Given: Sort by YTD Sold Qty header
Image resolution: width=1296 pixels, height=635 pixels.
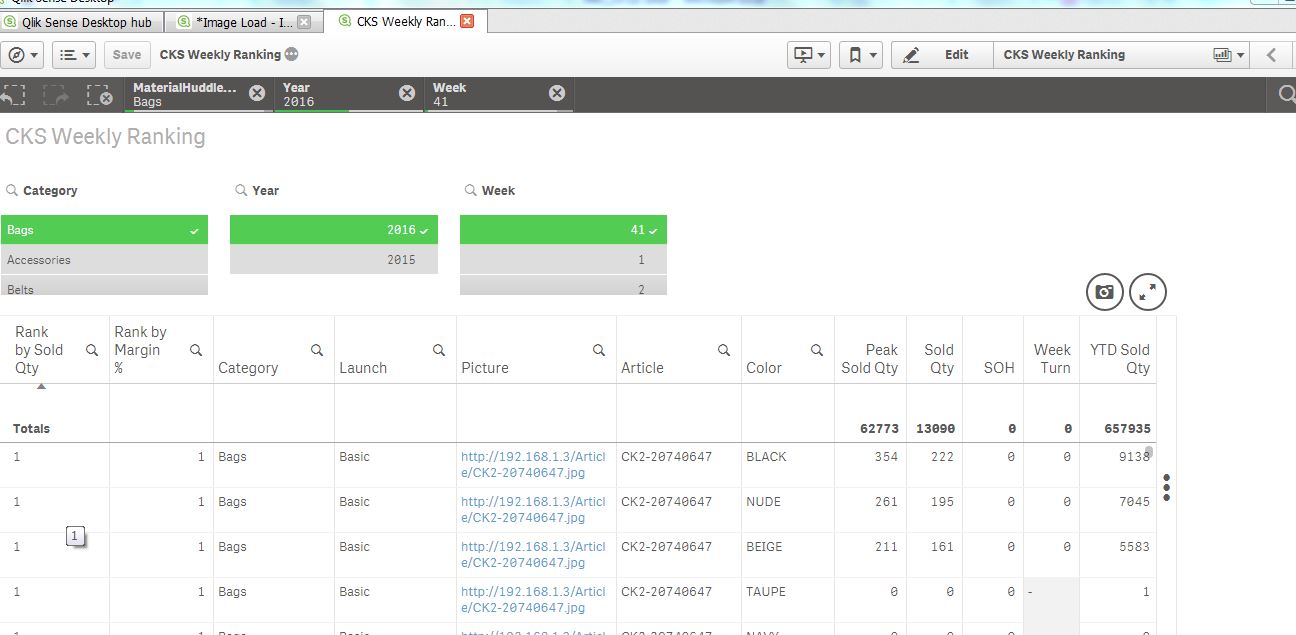Looking at the screenshot, I should click(1119, 358).
